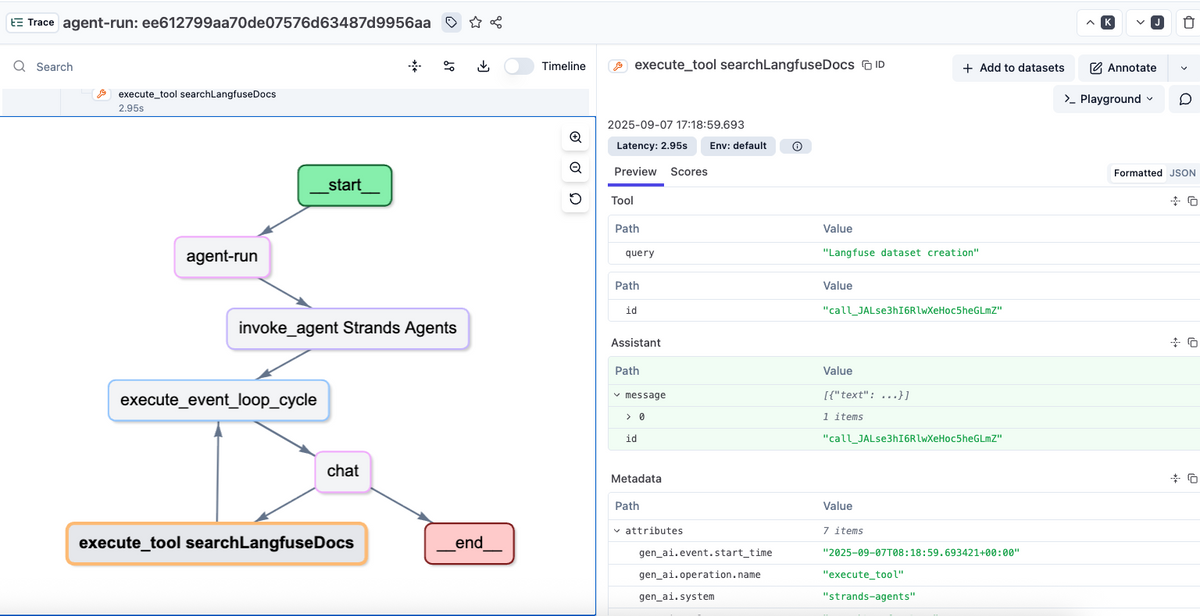
Task: Collapse the message row in Assistant
Action: tap(617, 395)
